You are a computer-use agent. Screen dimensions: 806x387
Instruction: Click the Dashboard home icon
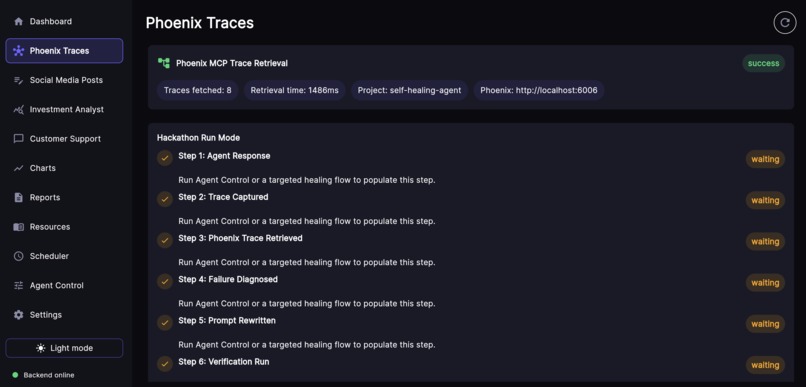(x=19, y=22)
